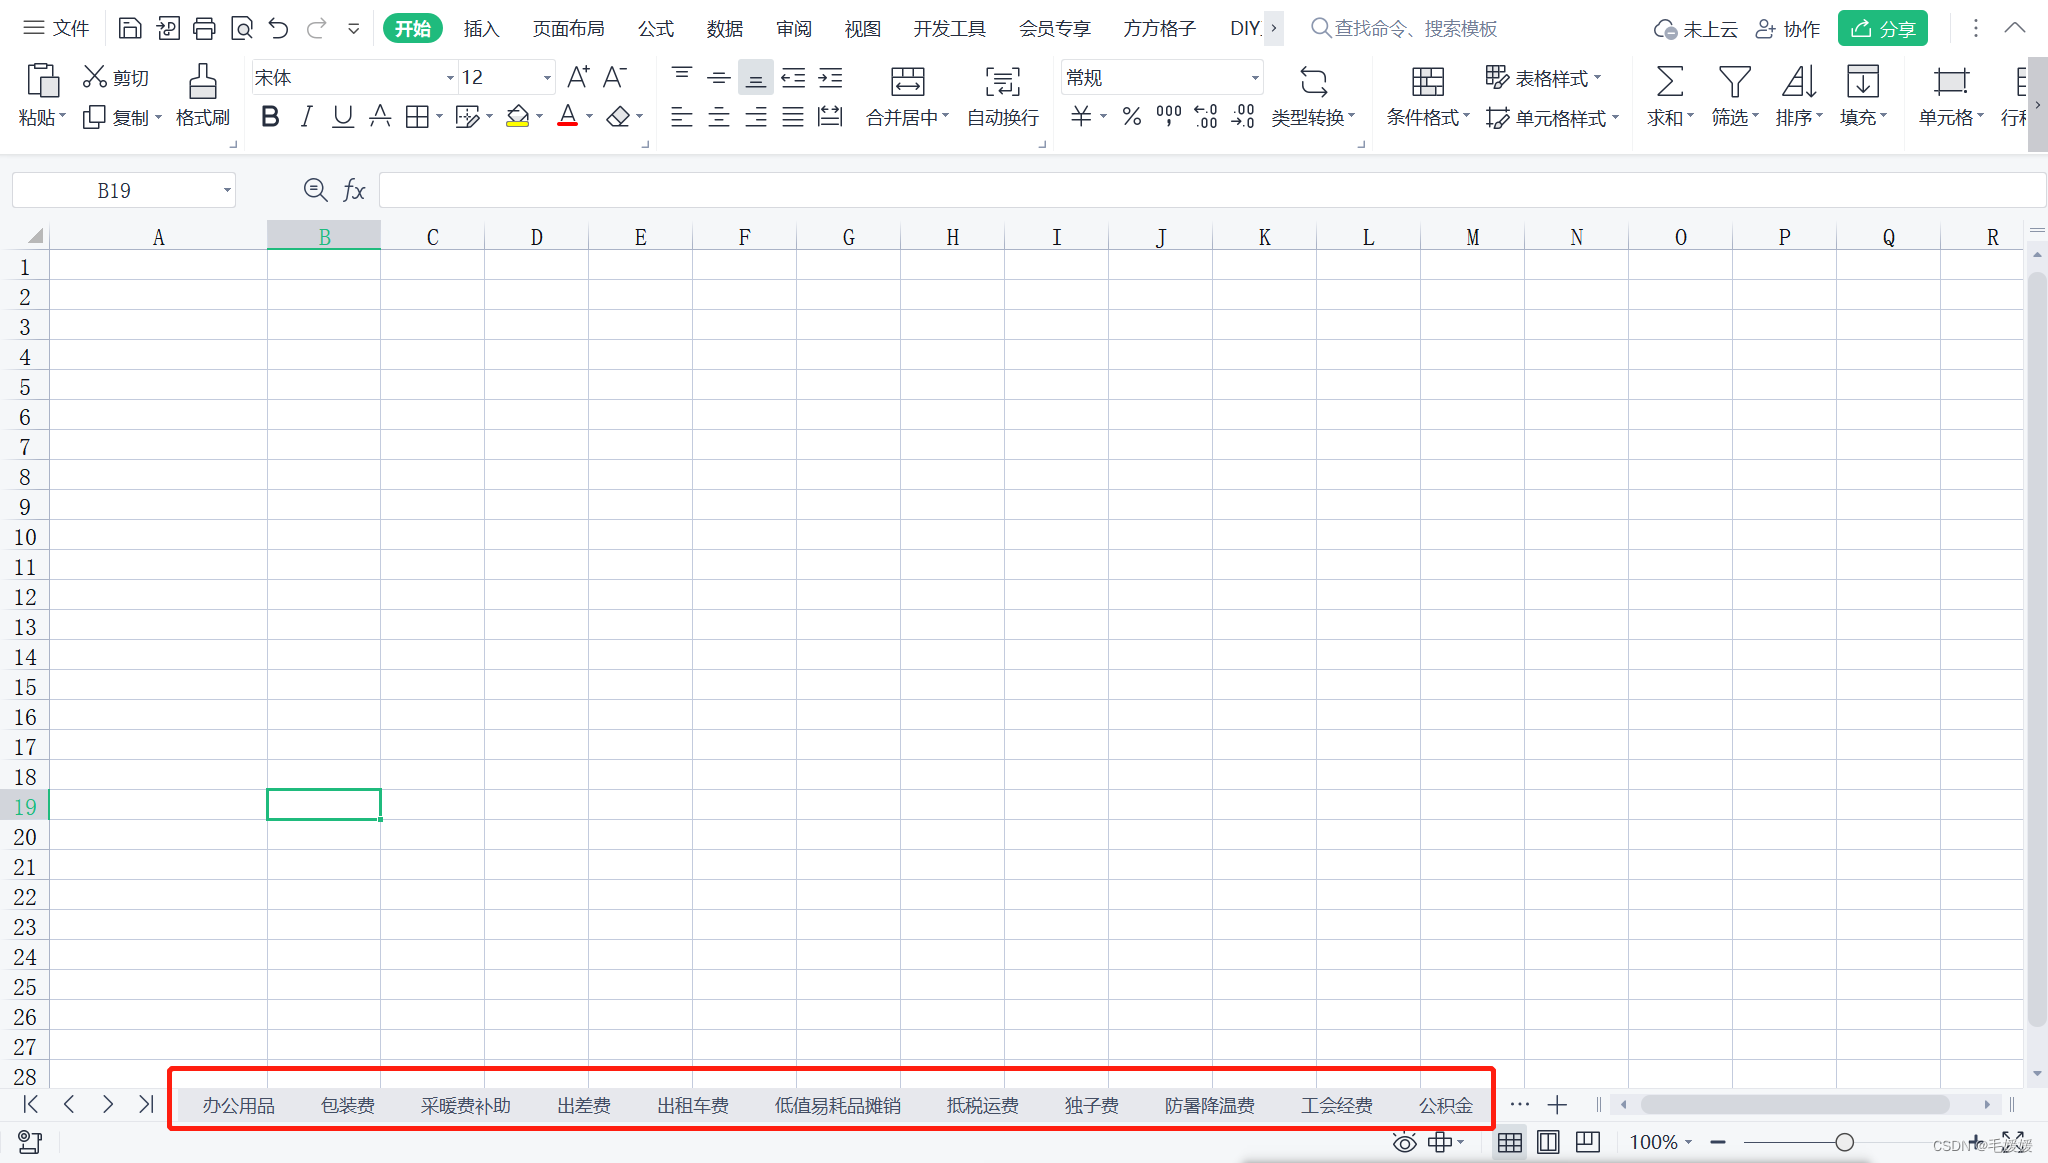Click the Share (分享) button
2048x1163 pixels.
pyautogui.click(x=1883, y=28)
